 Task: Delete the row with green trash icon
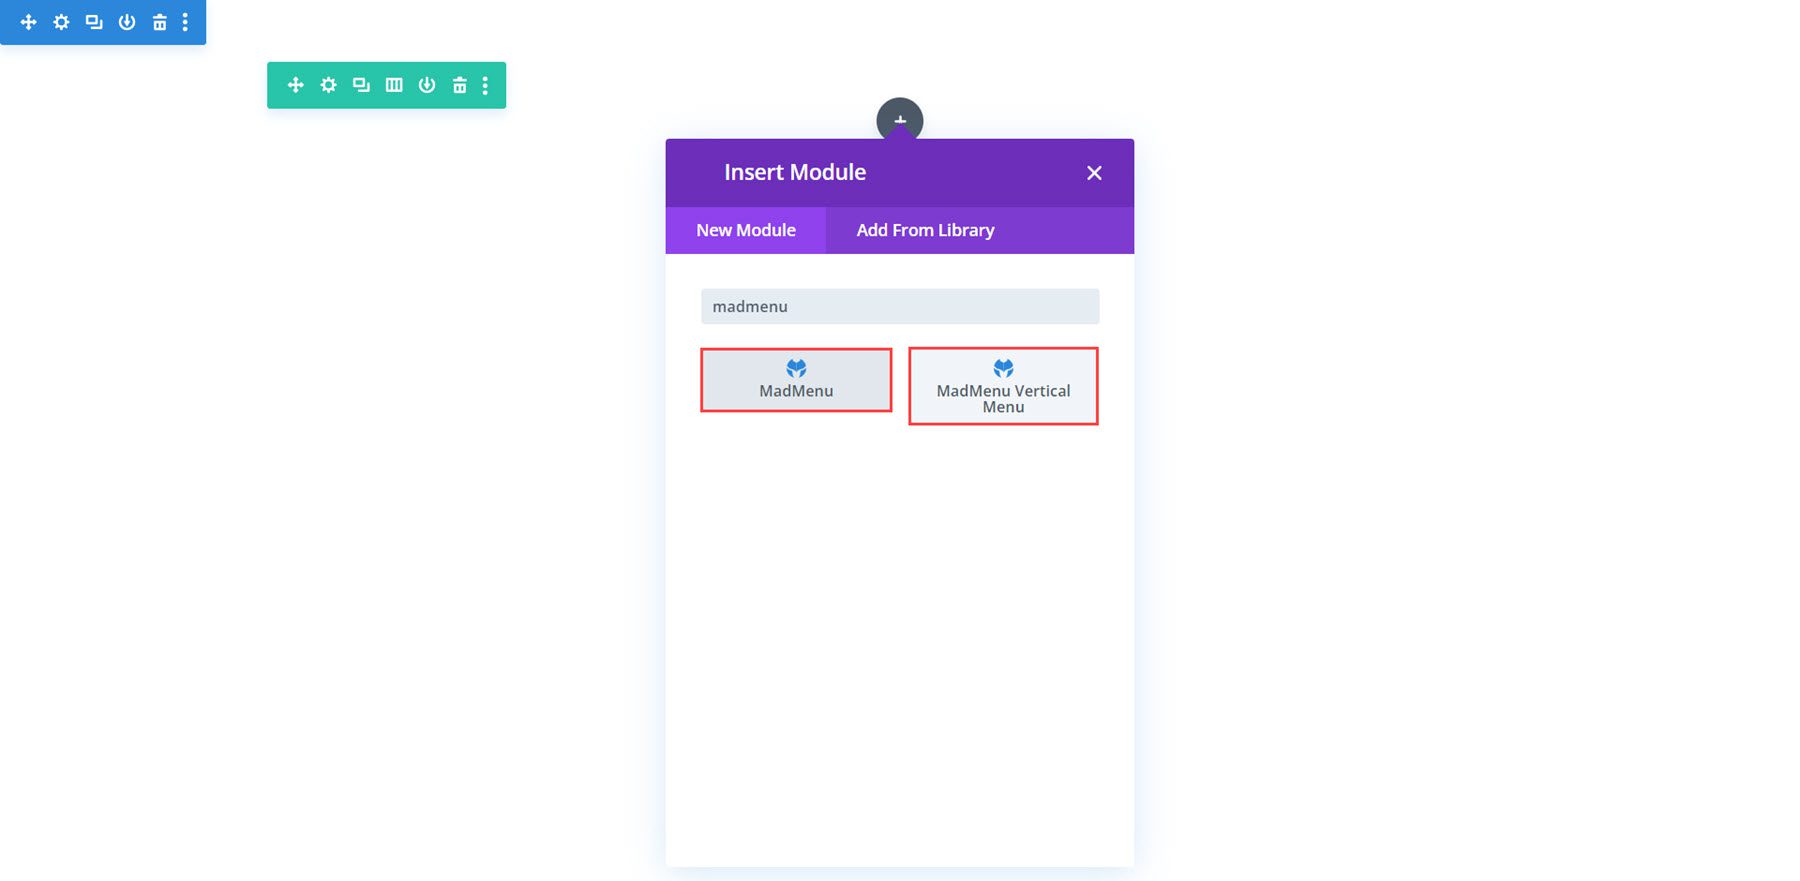click(x=459, y=85)
